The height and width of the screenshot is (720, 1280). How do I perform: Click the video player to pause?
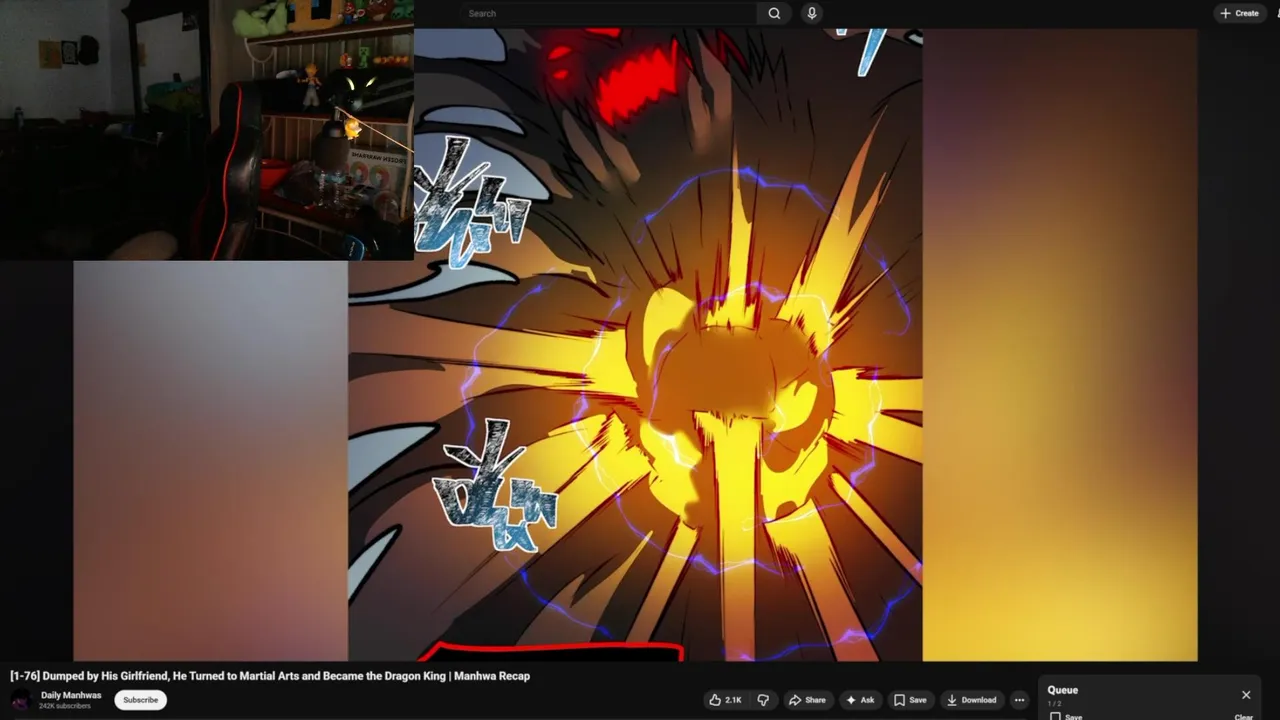click(635, 345)
